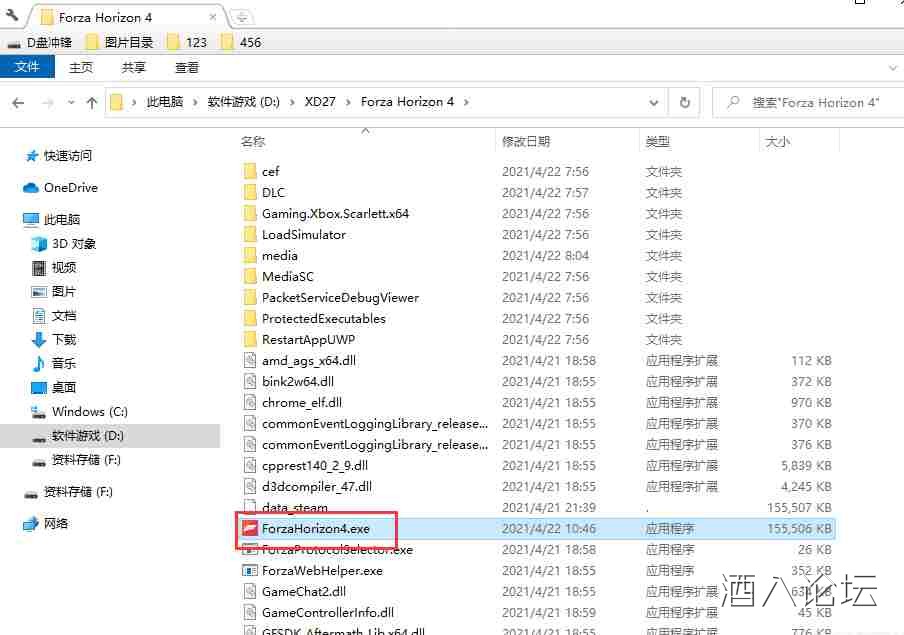Click the wrench settings icon
The image size is (904, 635).
point(11,16)
